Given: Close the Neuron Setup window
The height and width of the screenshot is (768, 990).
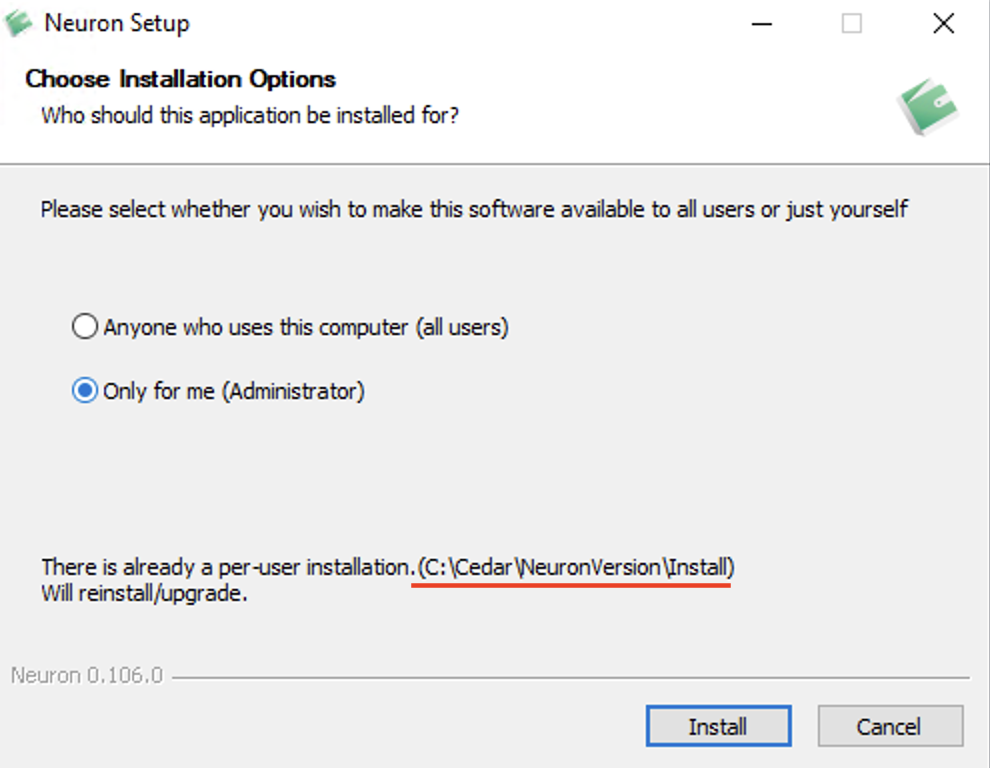Looking at the screenshot, I should [x=943, y=23].
